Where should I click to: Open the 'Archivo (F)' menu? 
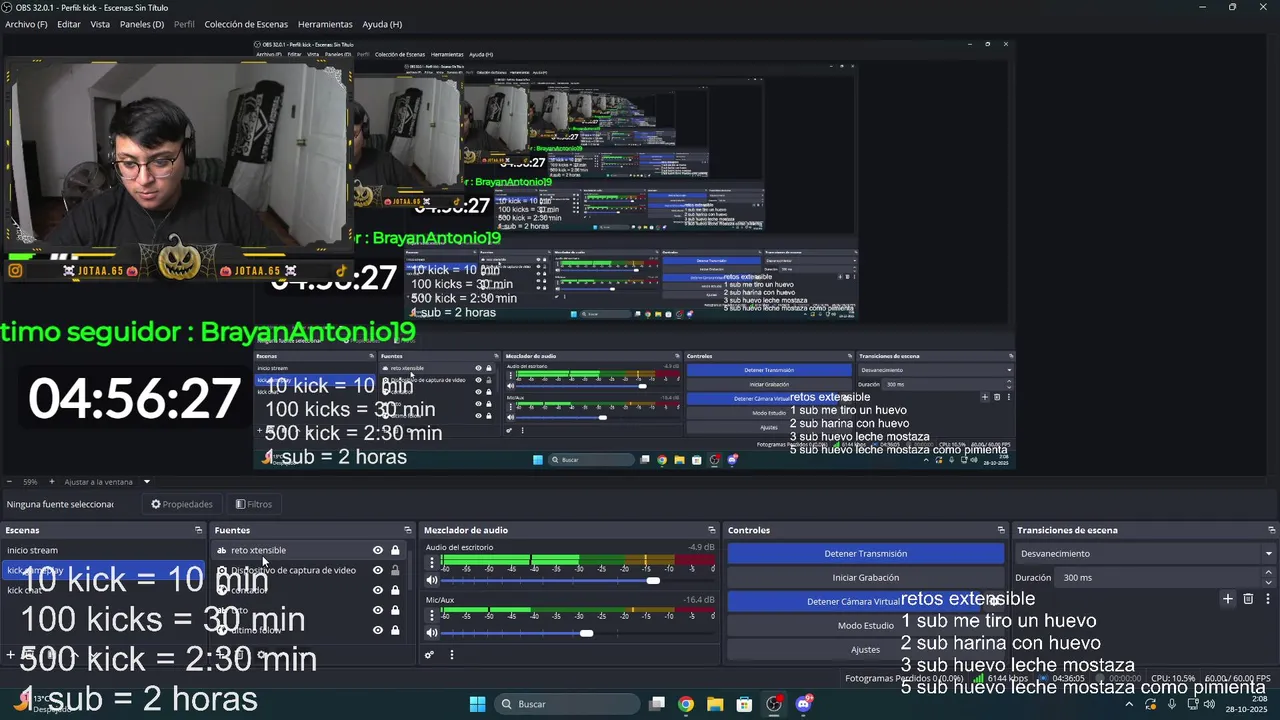(26, 24)
